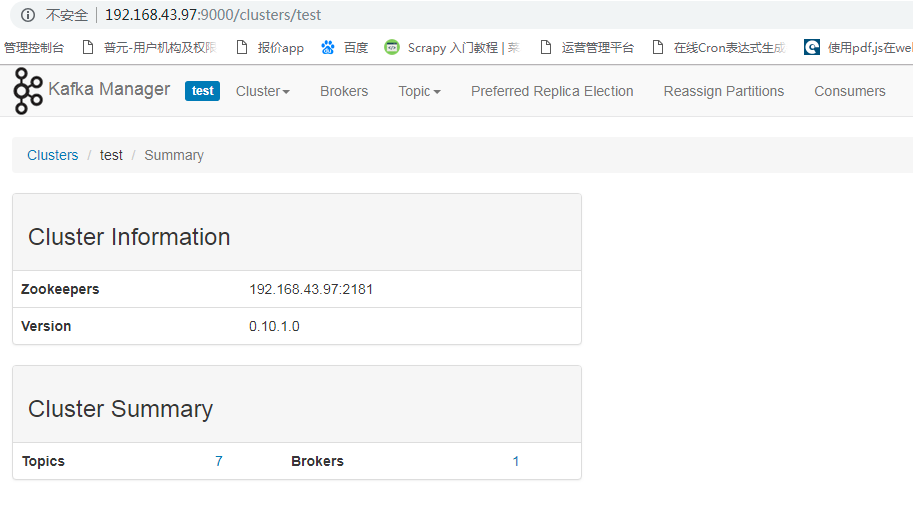Open the 报价app bookmark
This screenshot has width=913, height=518.
pos(270,48)
